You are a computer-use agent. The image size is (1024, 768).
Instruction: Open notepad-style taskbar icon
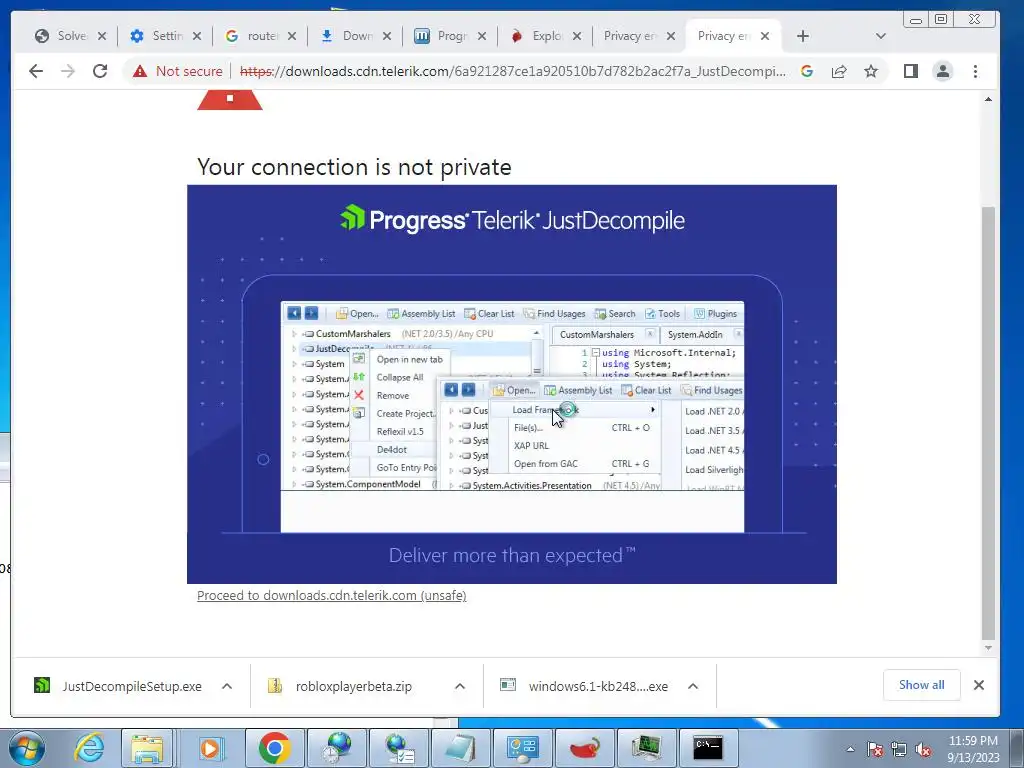pos(460,748)
